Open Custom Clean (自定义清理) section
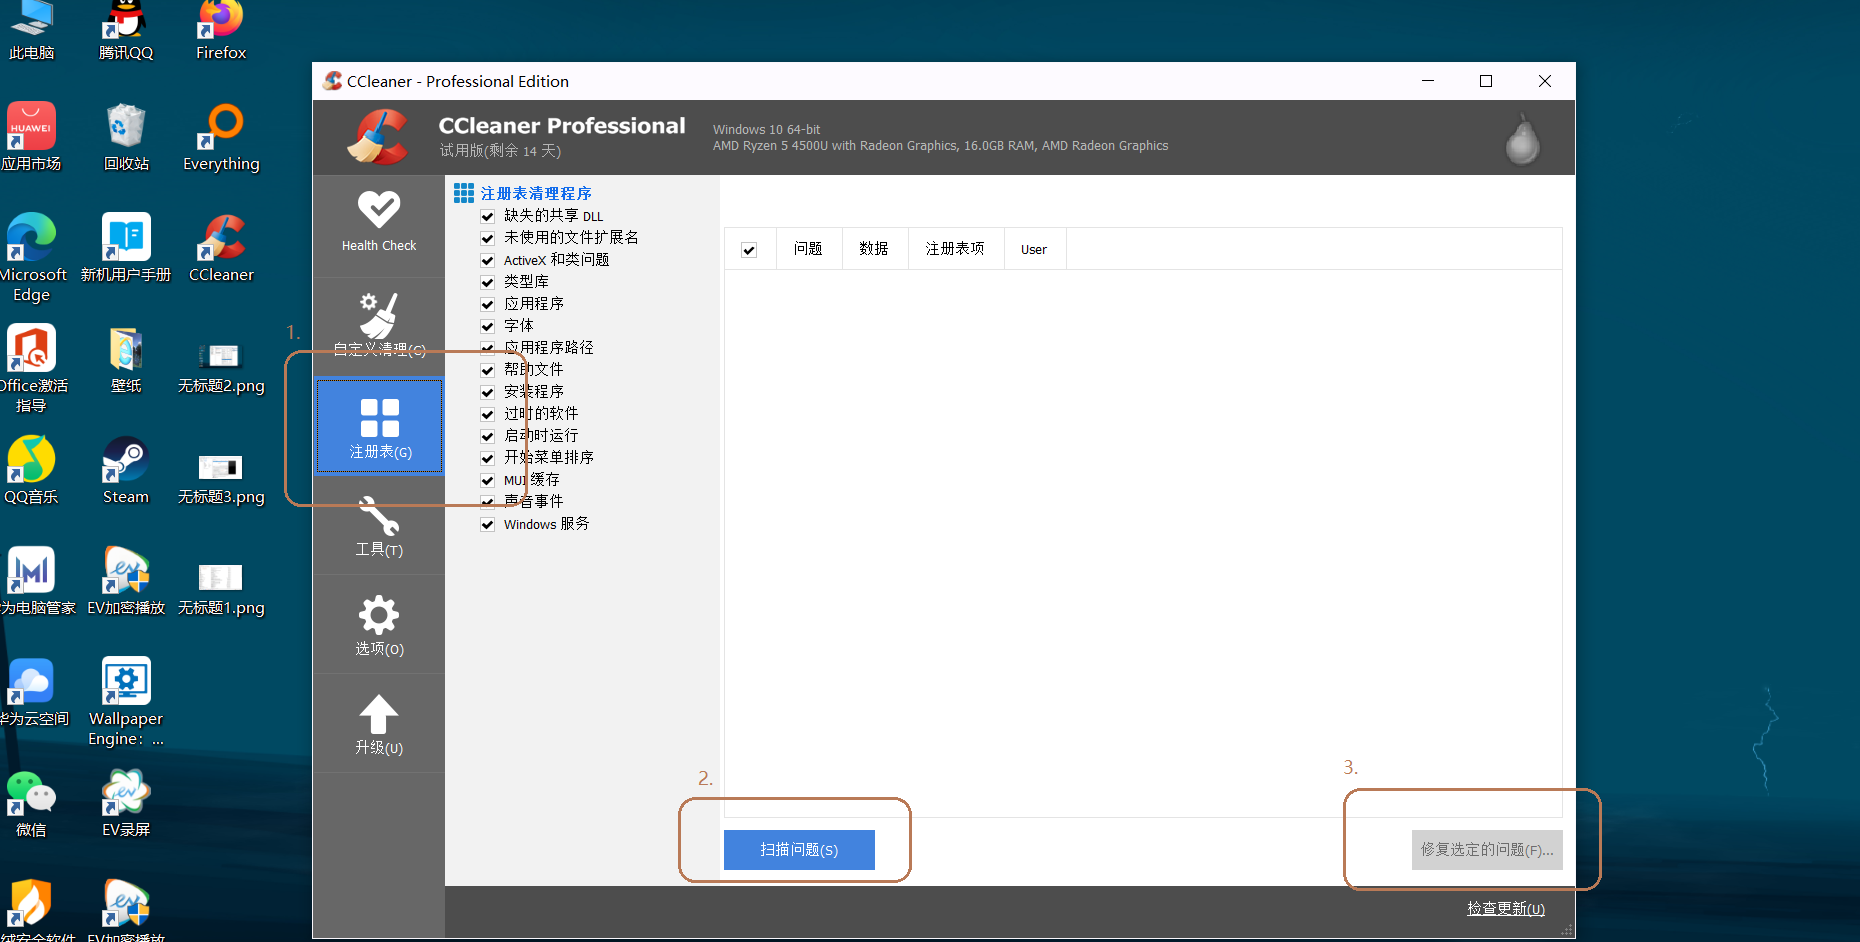This screenshot has height=942, width=1860. pos(379,325)
